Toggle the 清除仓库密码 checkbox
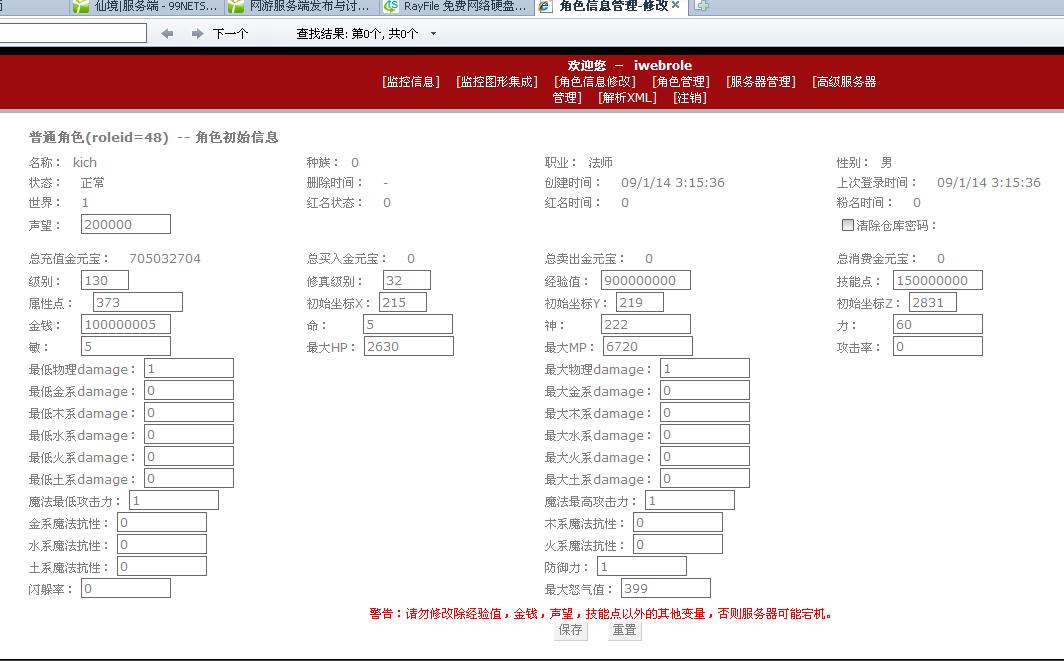This screenshot has width=1064, height=661. tap(848, 225)
